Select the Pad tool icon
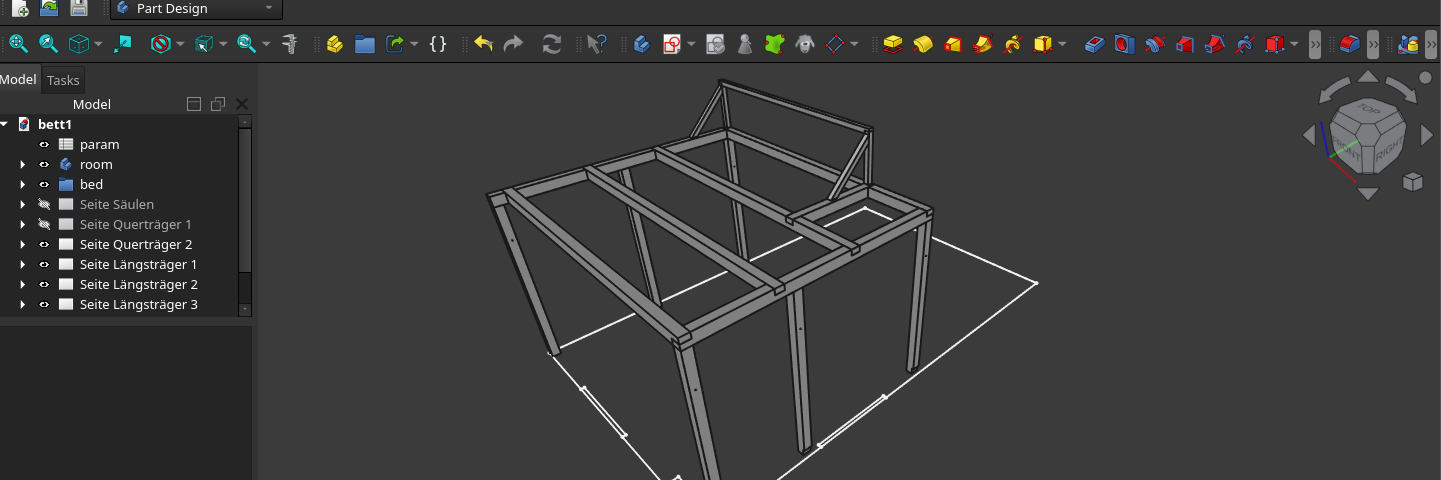Screen dimensions: 1441x480 click(x=892, y=44)
